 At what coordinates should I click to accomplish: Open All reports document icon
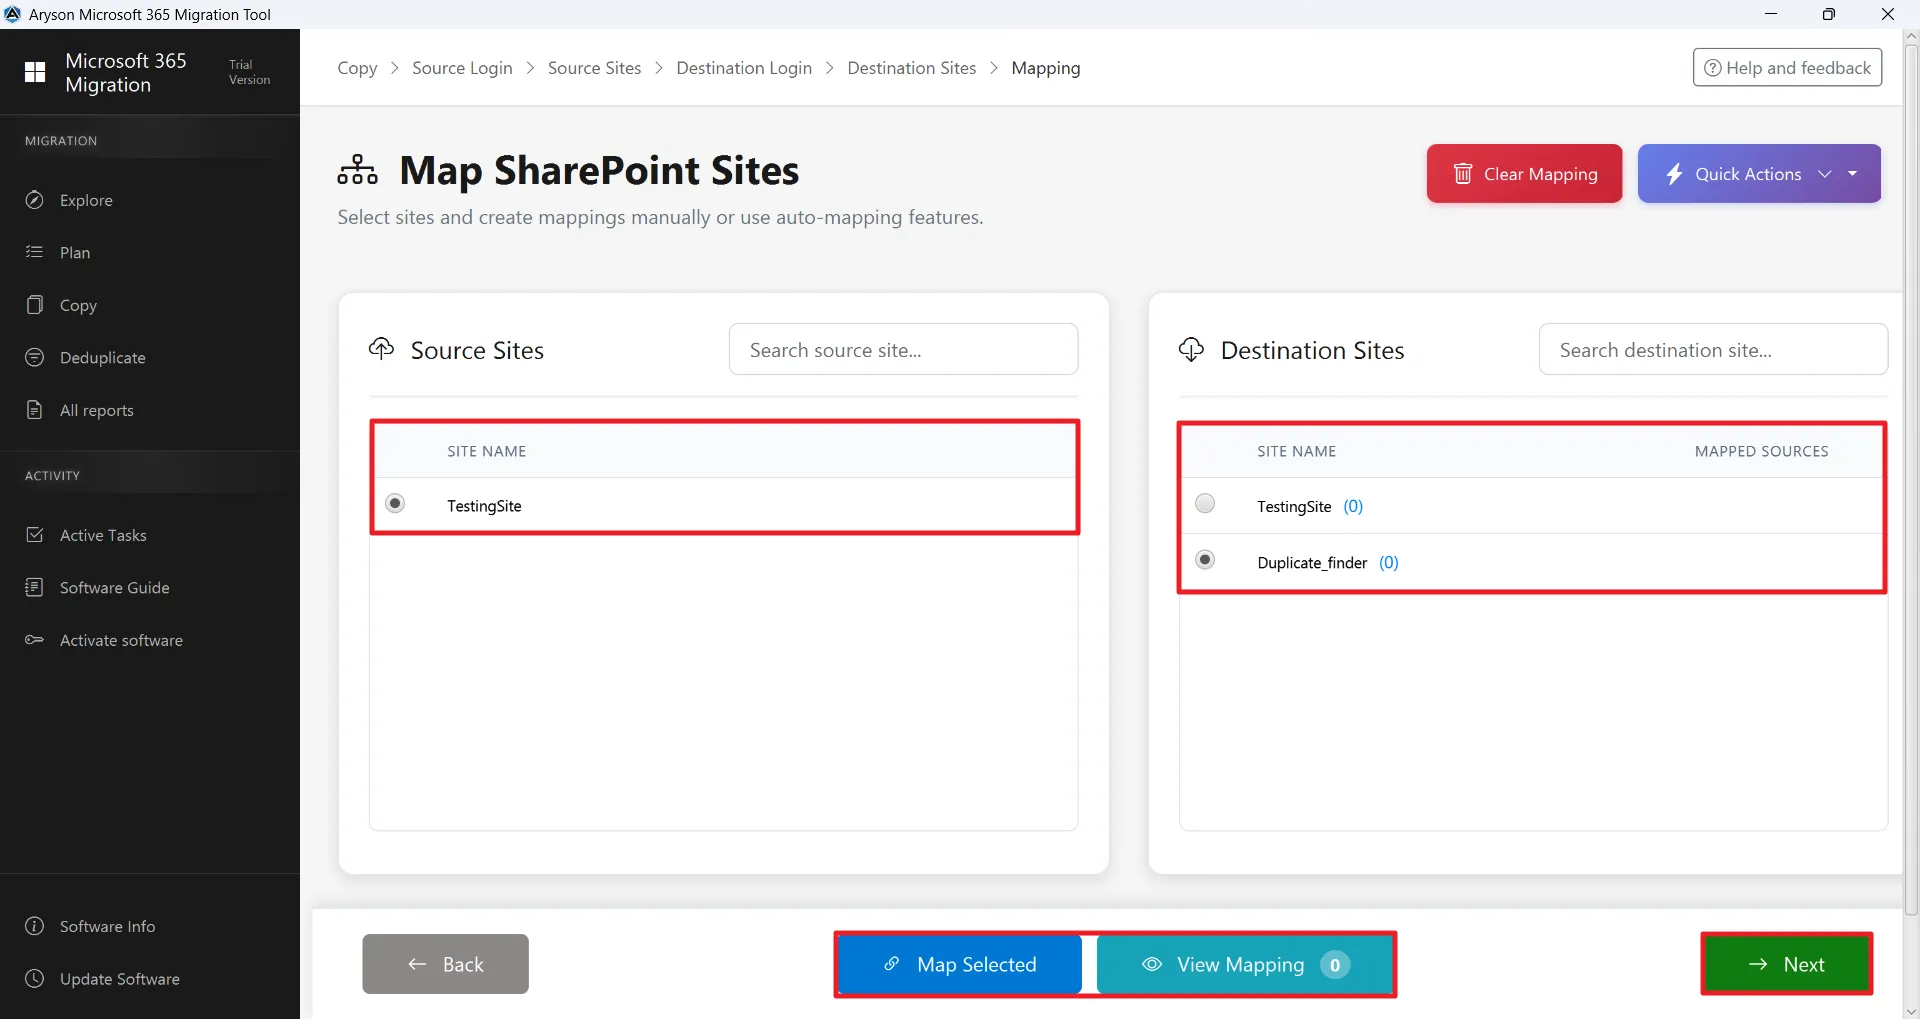tap(35, 410)
